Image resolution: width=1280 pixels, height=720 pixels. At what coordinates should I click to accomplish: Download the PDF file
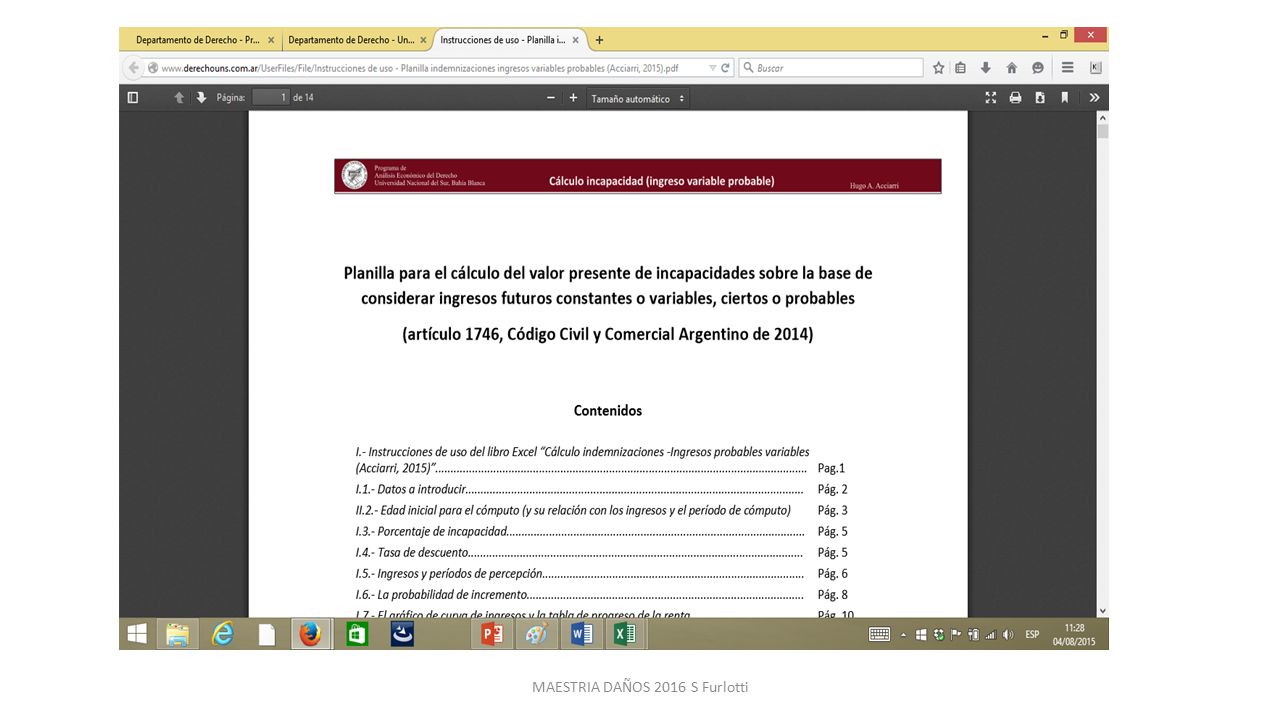(1040, 98)
